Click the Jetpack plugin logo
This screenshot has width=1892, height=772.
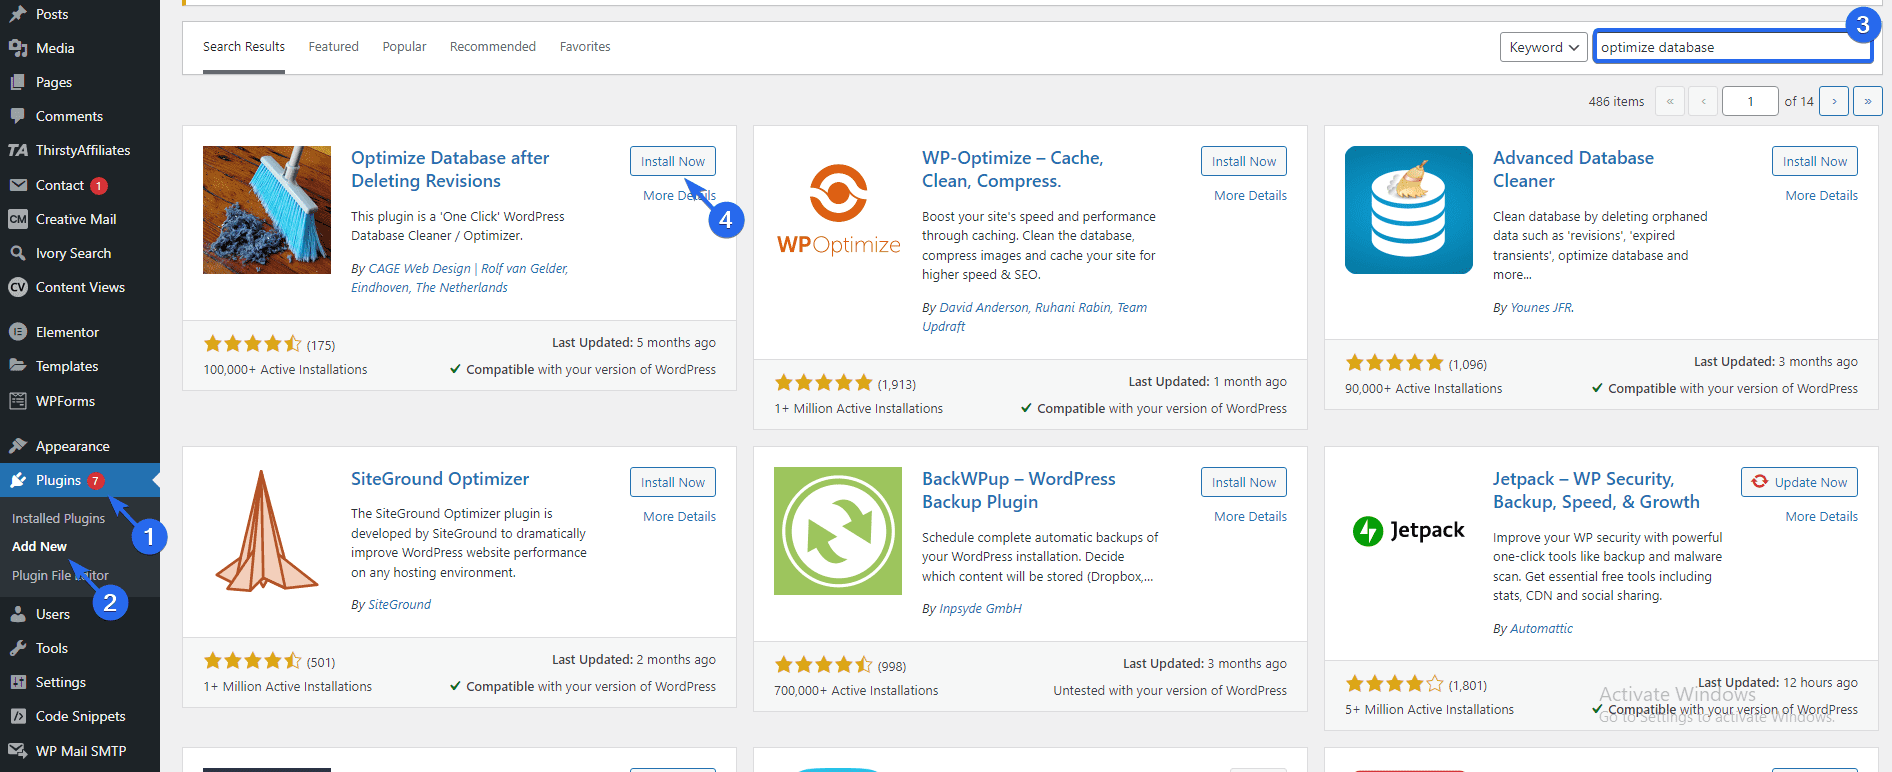[x=1408, y=530]
